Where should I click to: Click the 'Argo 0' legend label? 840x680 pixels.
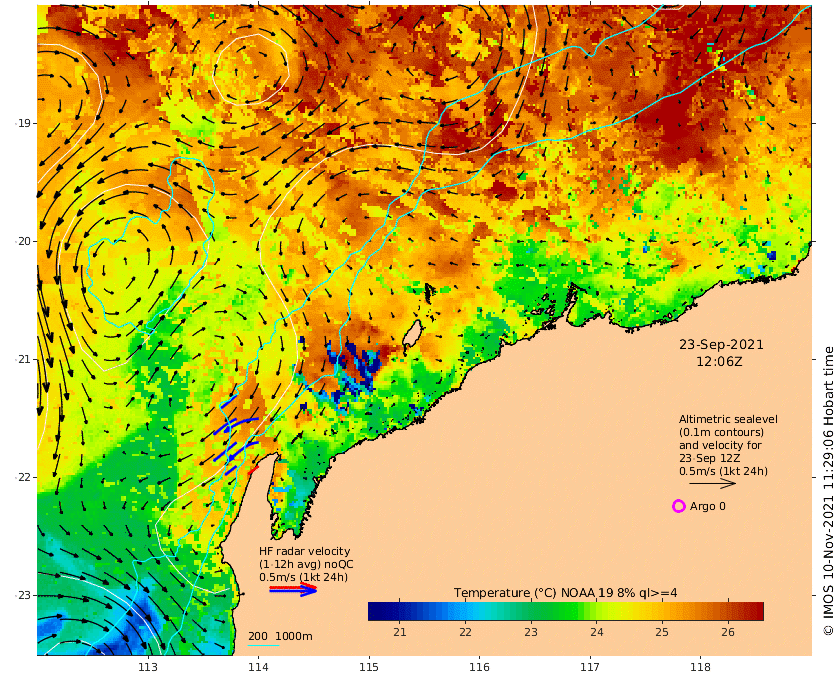point(708,506)
